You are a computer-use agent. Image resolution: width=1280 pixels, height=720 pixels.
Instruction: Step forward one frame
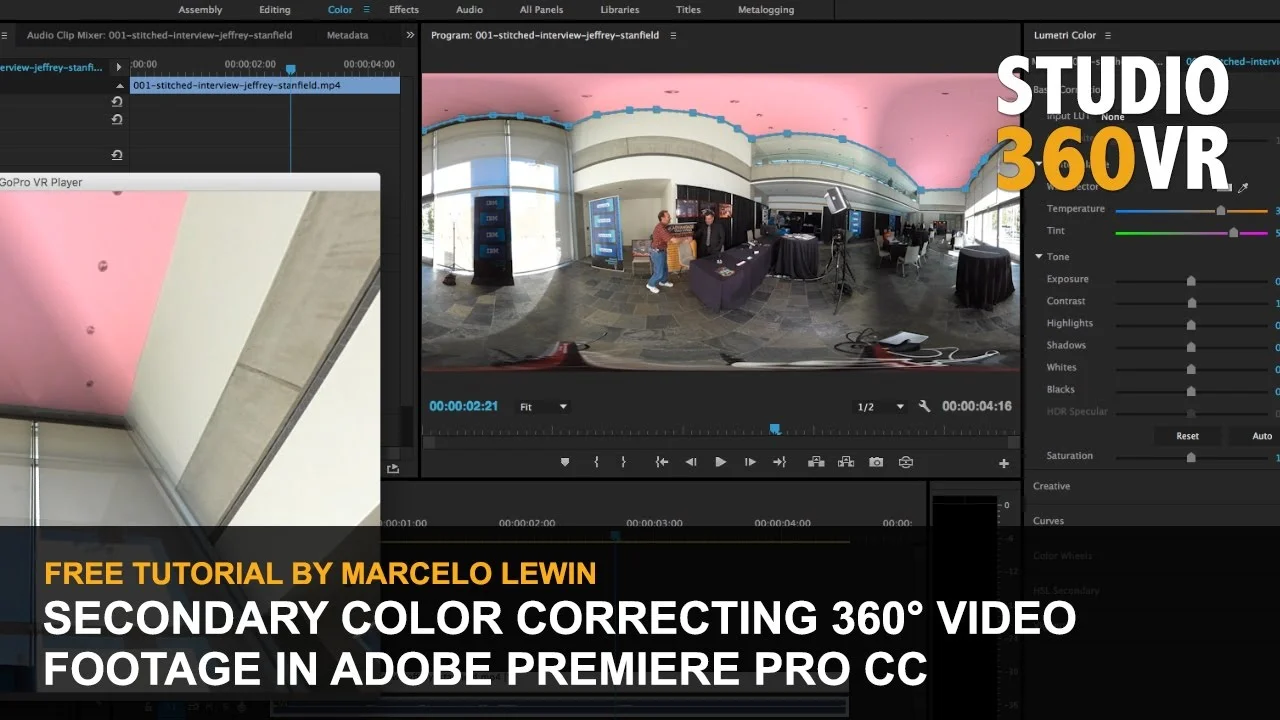click(x=750, y=462)
